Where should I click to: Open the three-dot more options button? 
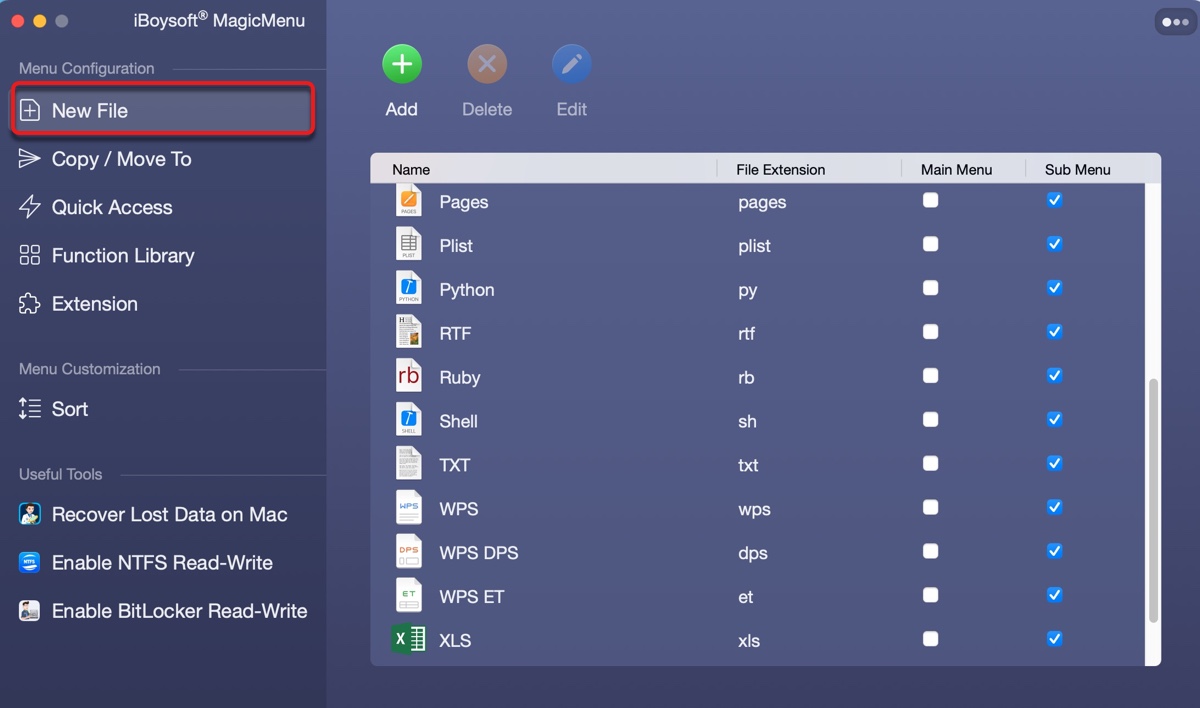[1175, 22]
